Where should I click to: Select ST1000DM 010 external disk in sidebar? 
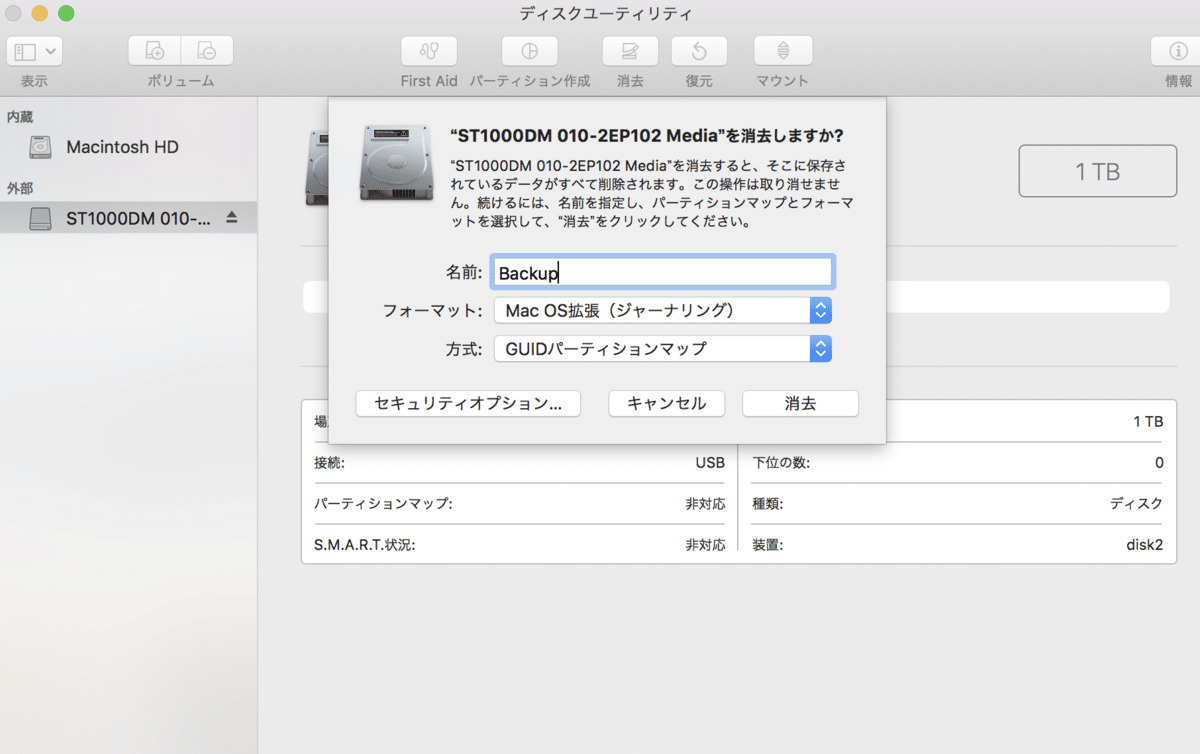click(128, 218)
